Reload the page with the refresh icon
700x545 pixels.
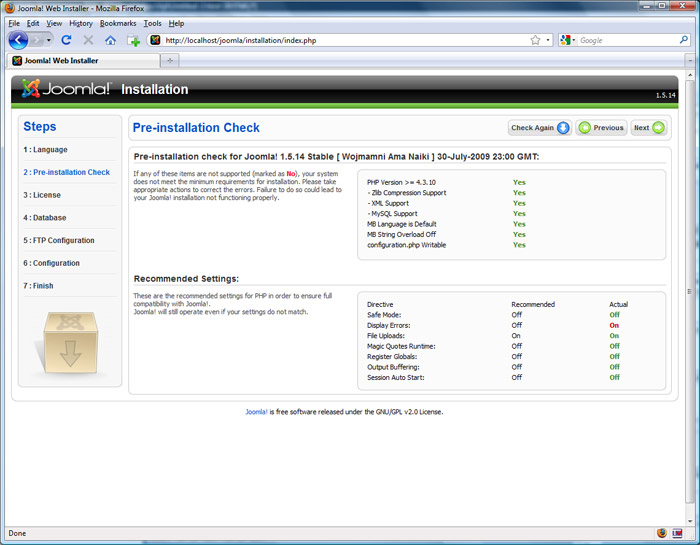pos(66,40)
